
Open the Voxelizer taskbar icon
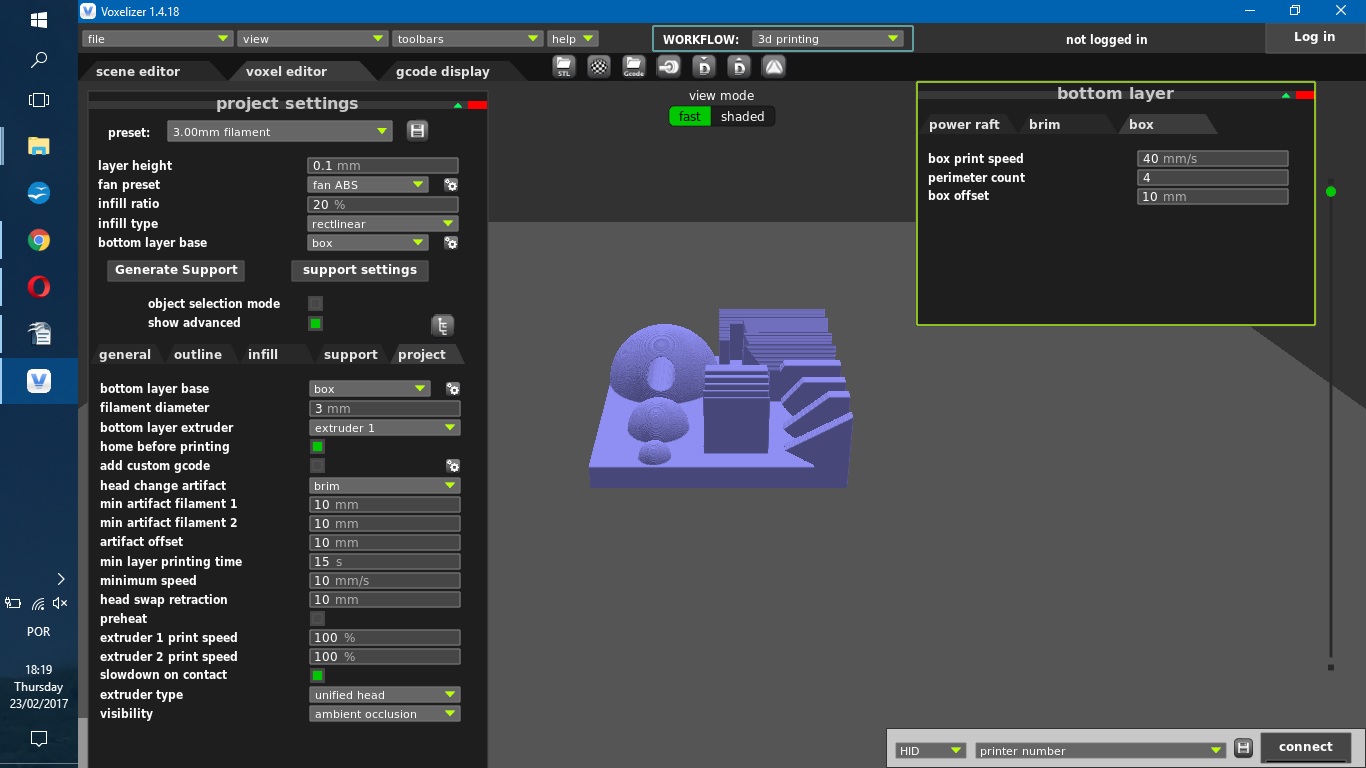point(39,381)
